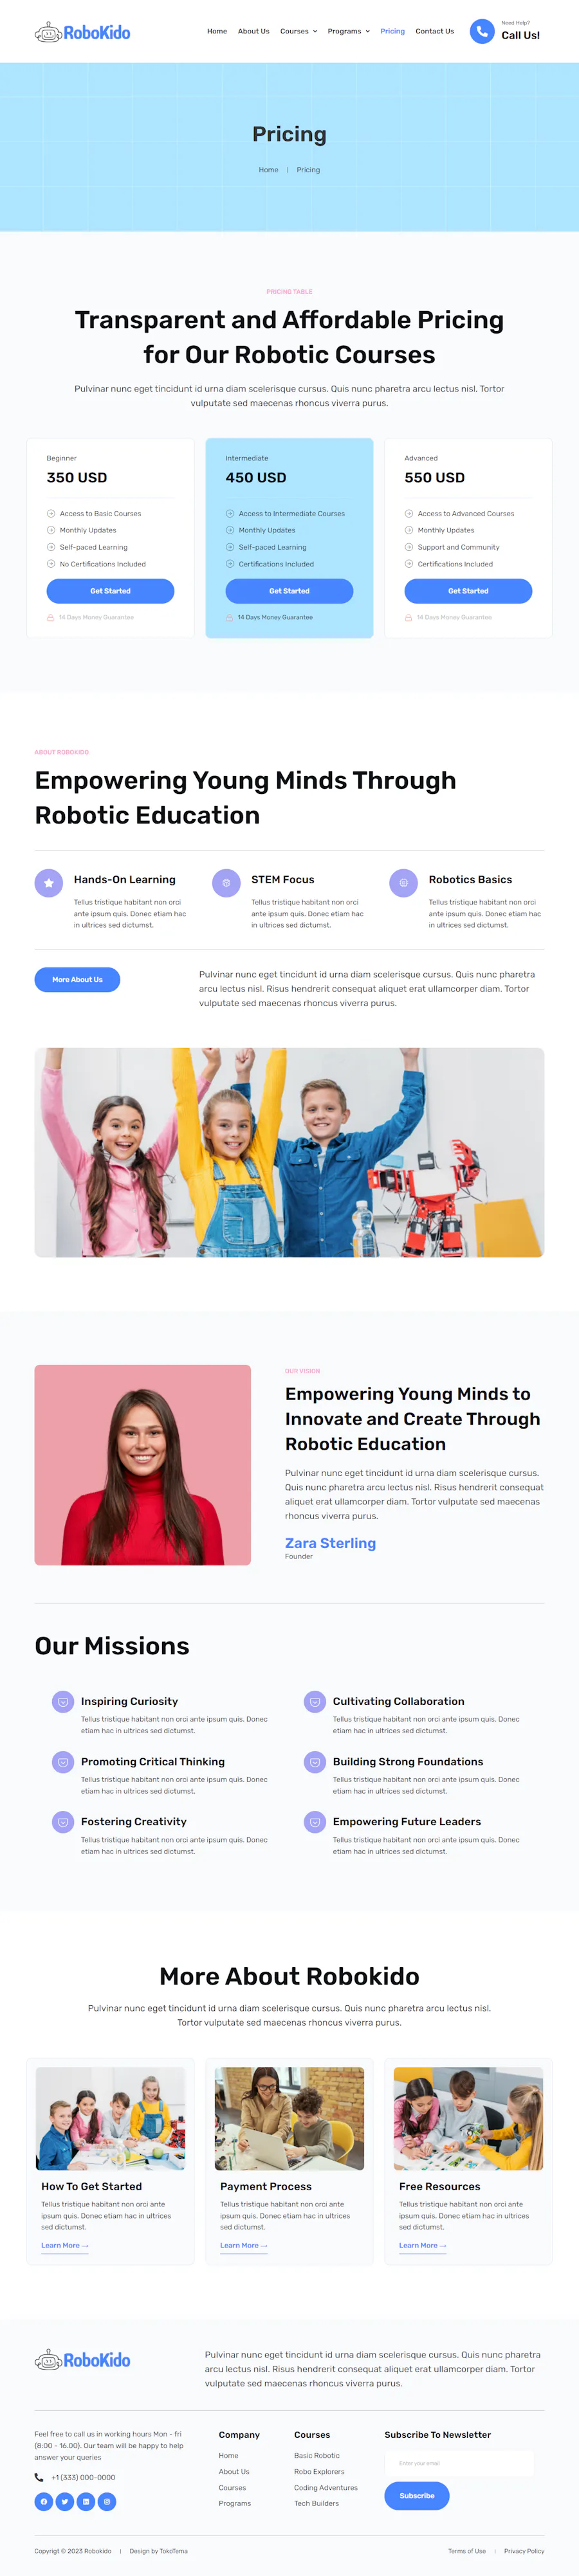Click the newsletter email input field
Screen dimensions: 579x2576
[459, 2463]
